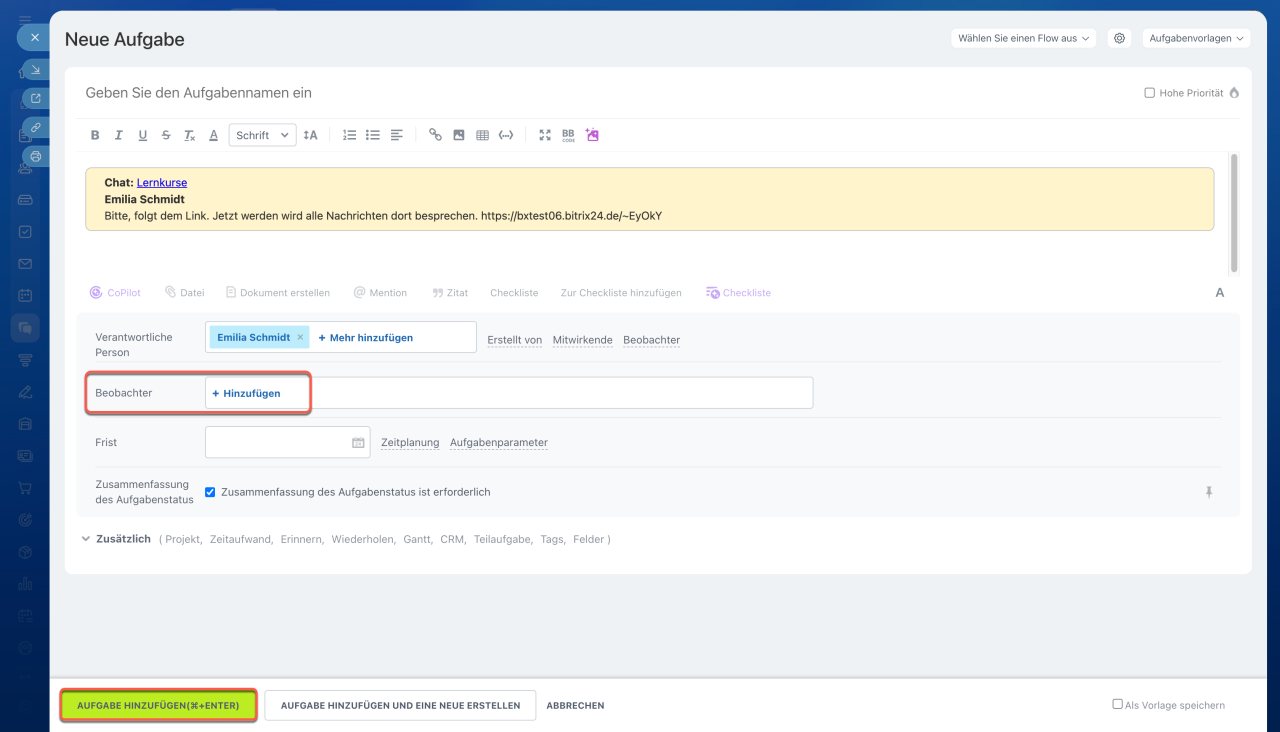
Task: Open the Aufgabenvorlagen menu
Action: [1196, 38]
